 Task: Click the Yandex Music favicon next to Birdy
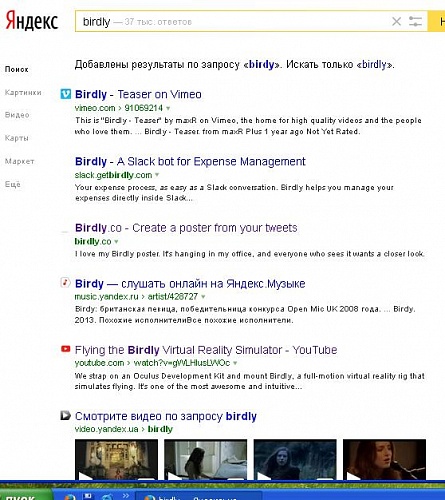65,283
